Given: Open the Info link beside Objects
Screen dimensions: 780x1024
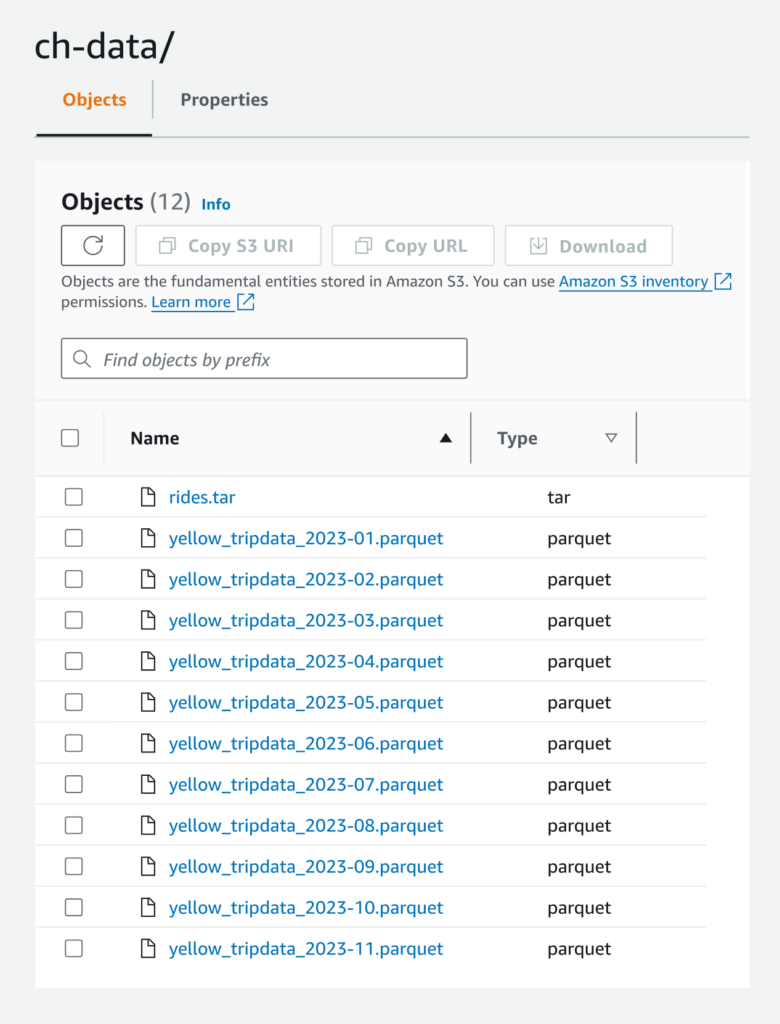Looking at the screenshot, I should tap(216, 204).
